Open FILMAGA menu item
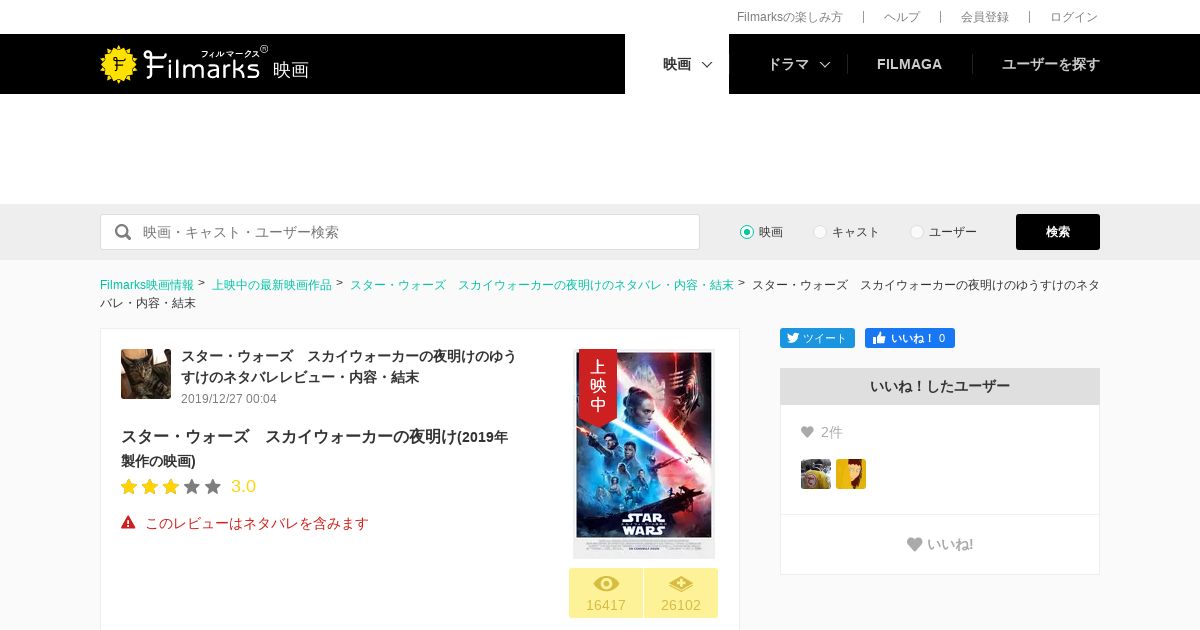1200x630 pixels. click(909, 64)
